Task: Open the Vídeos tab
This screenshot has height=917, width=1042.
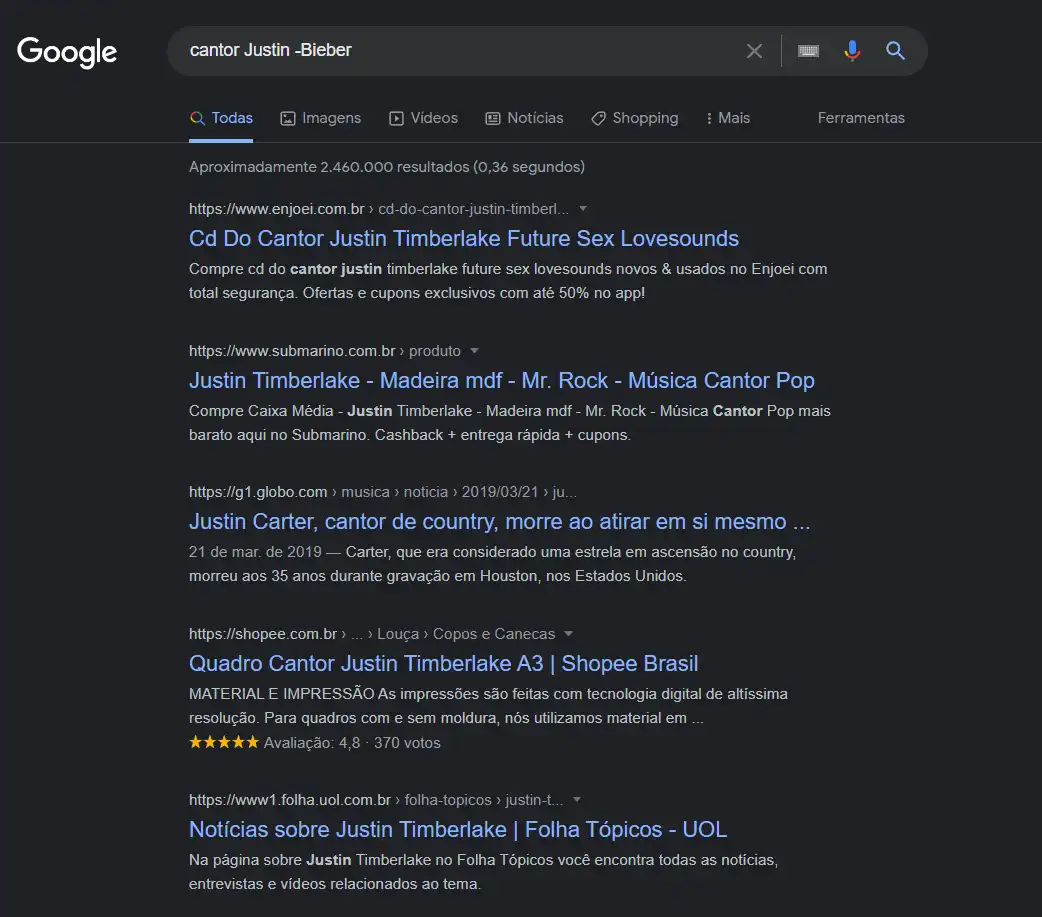Action: pos(423,118)
